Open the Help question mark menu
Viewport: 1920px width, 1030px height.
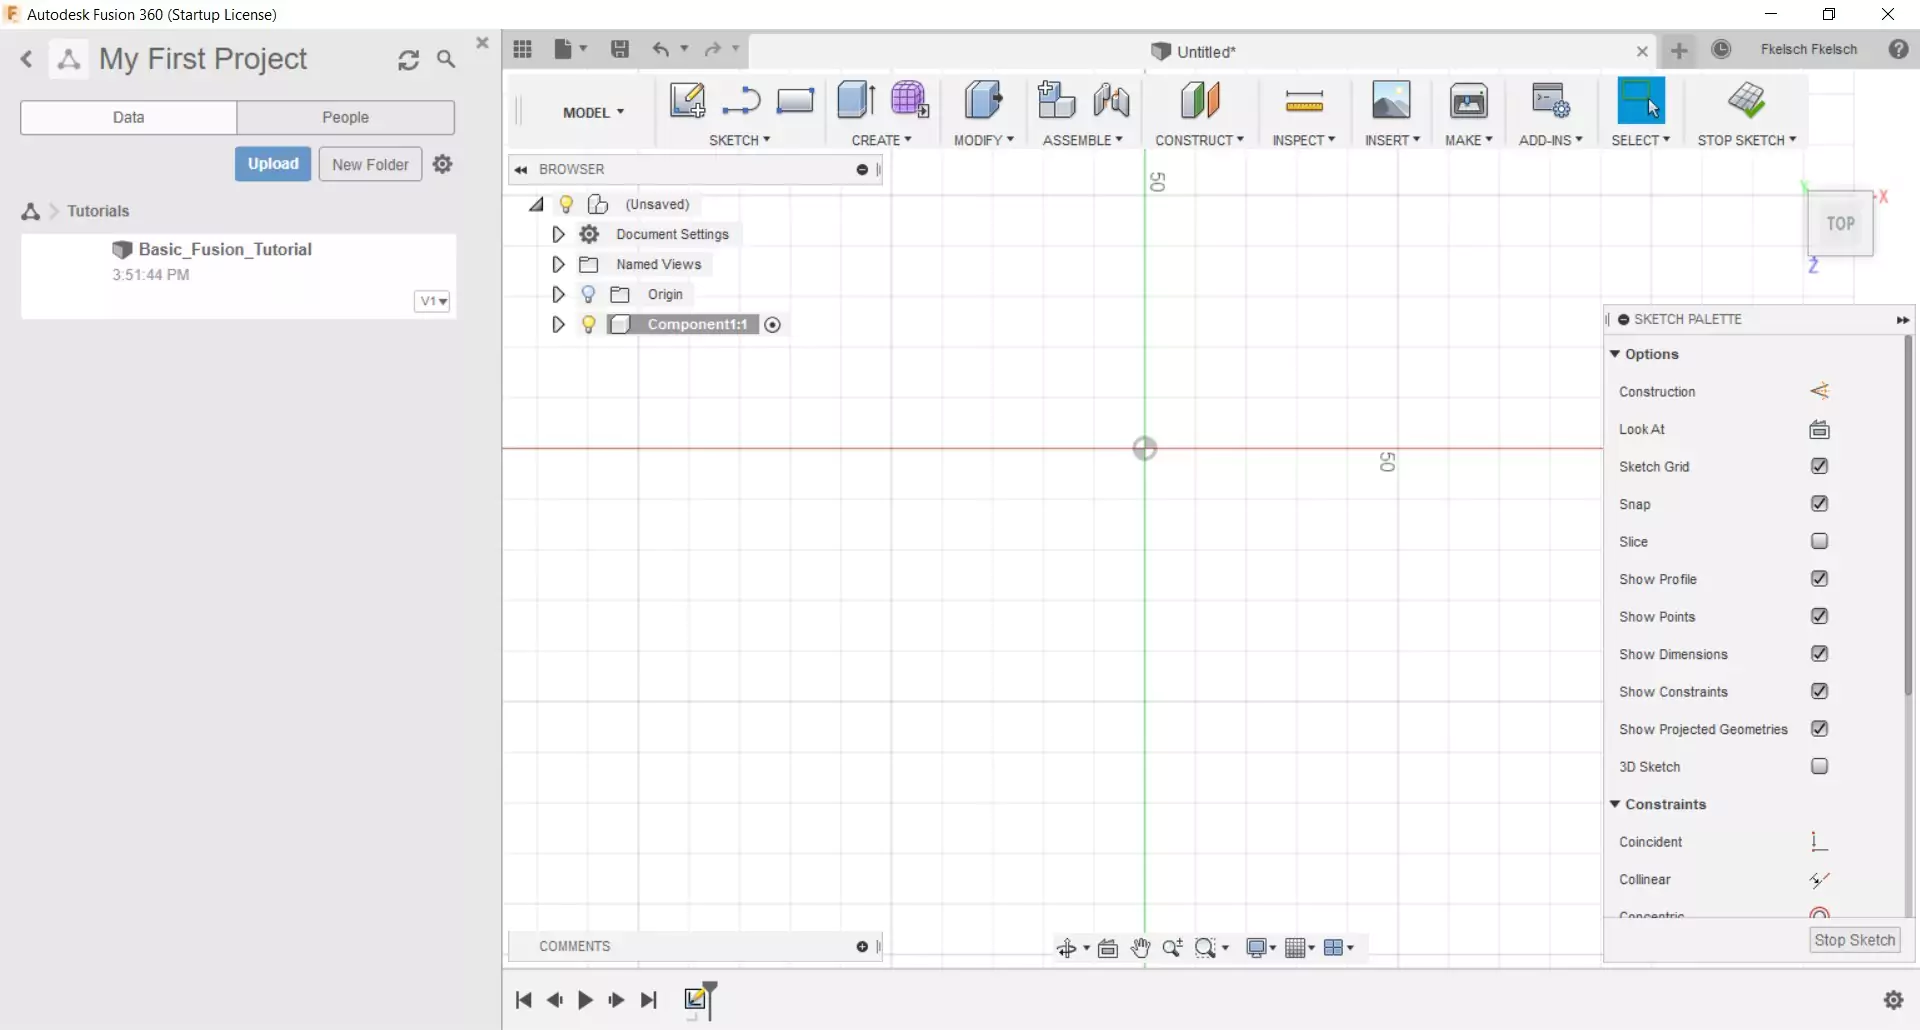click(x=1898, y=49)
